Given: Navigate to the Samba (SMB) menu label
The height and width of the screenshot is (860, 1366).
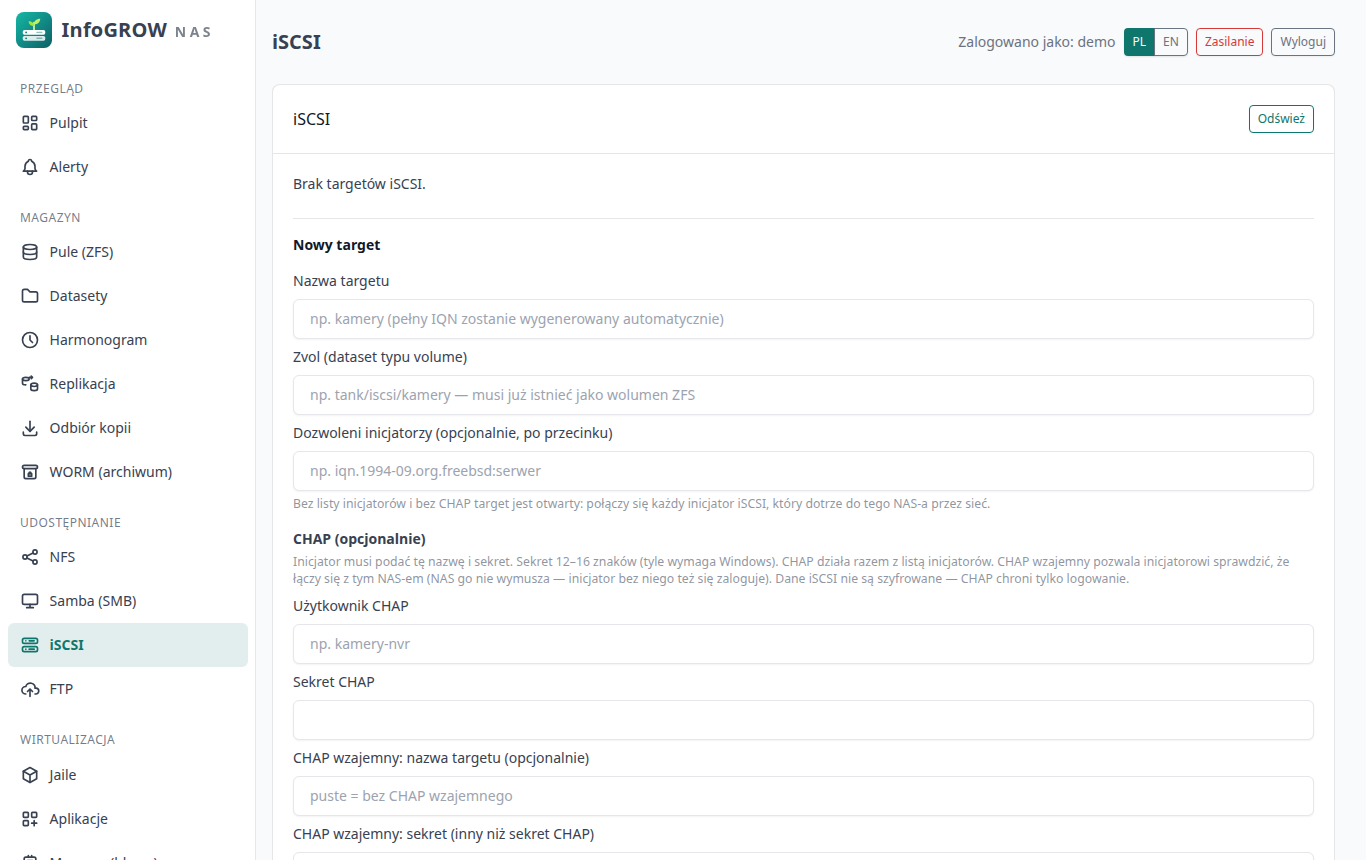Looking at the screenshot, I should pyautogui.click(x=93, y=601).
